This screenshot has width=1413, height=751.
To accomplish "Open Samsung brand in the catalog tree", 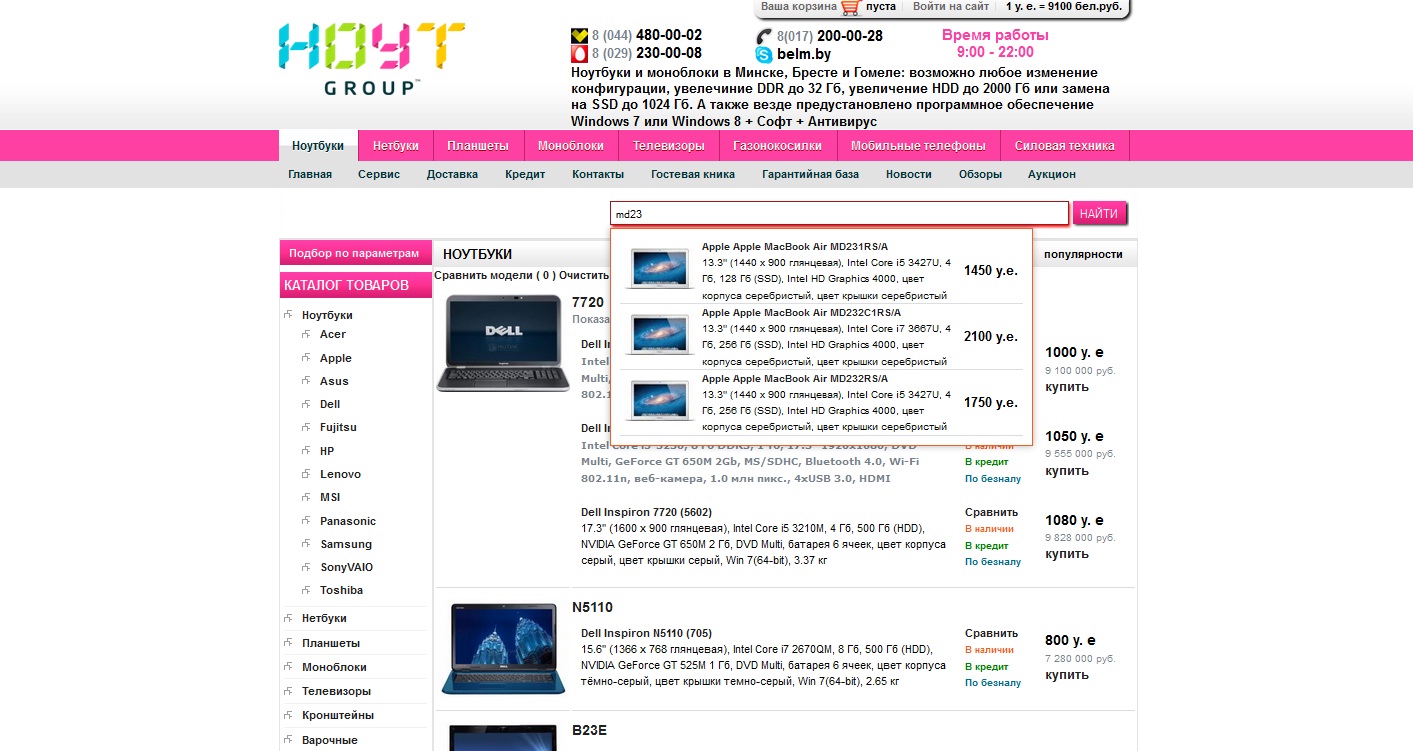I will tap(346, 544).
